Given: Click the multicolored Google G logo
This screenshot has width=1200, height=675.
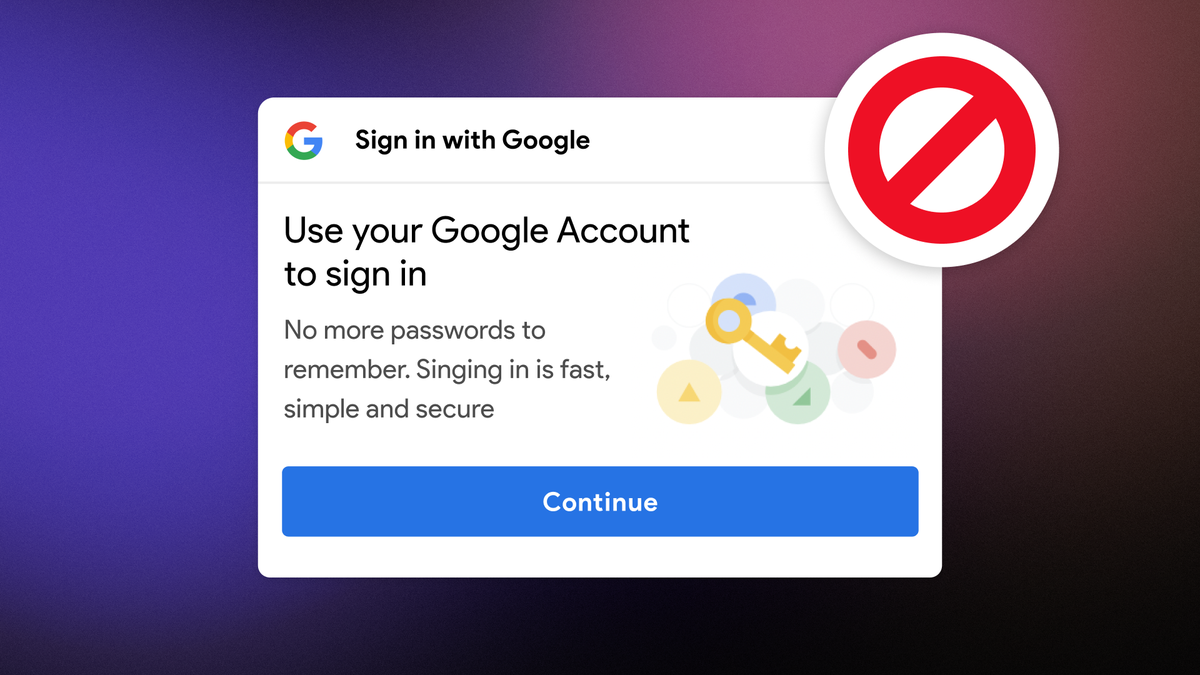Looking at the screenshot, I should 303,141.
